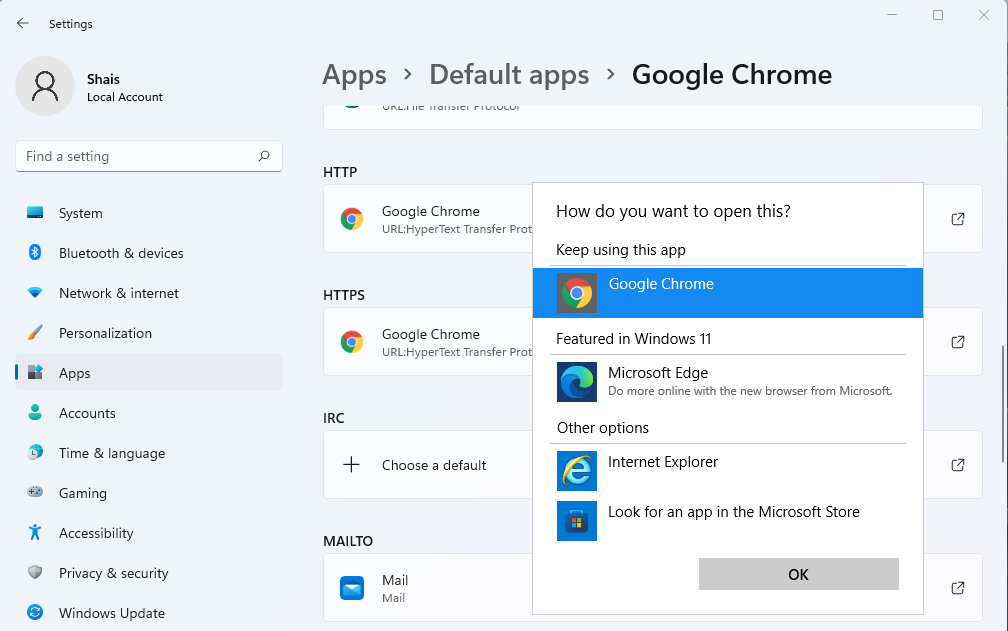Viewport: 1008px width, 631px height.
Task: Click the magnifier icon in the search box
Action: [x=263, y=156]
